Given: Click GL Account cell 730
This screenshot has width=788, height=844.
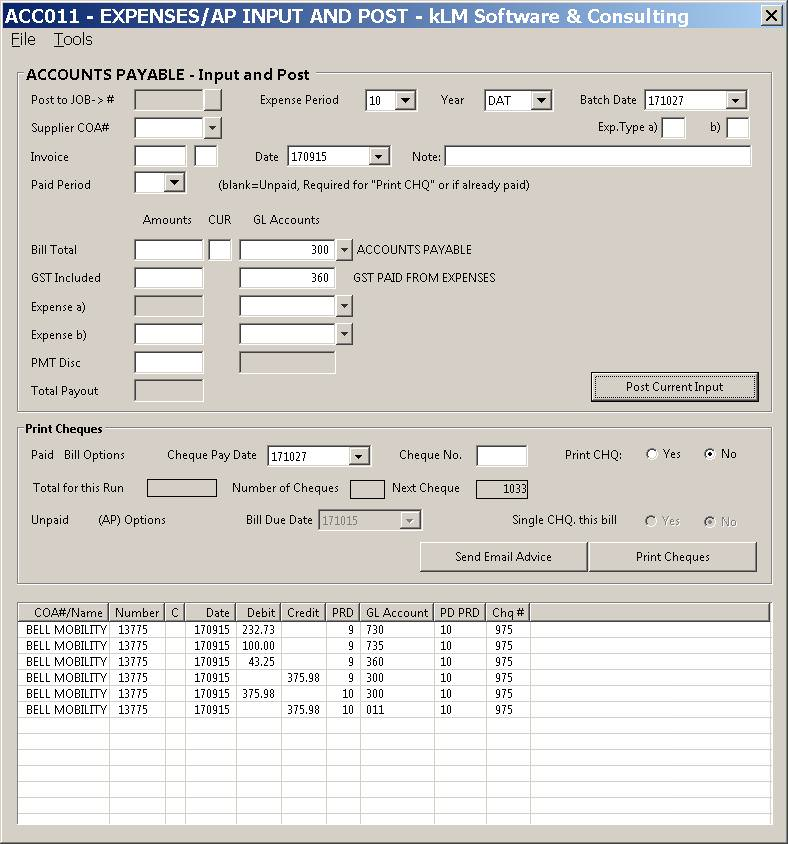Looking at the screenshot, I should click(397, 630).
